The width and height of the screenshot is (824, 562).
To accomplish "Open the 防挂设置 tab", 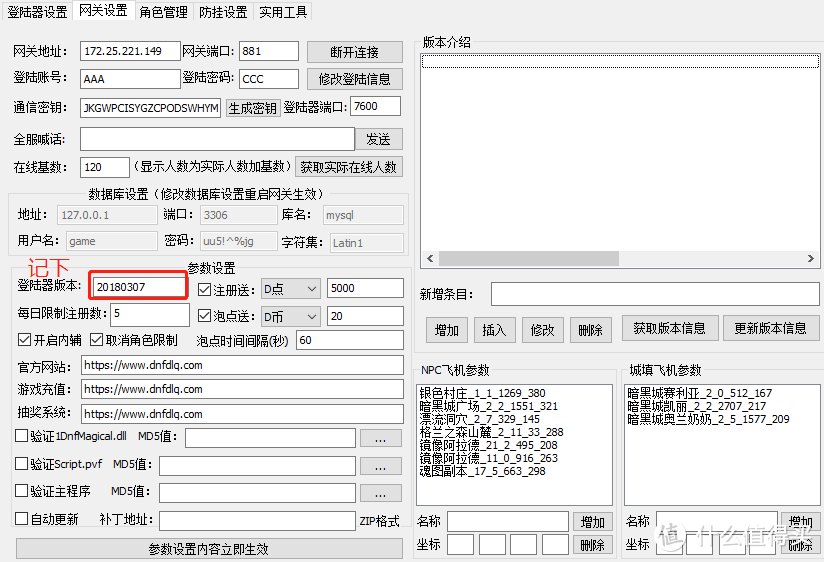I will [223, 12].
